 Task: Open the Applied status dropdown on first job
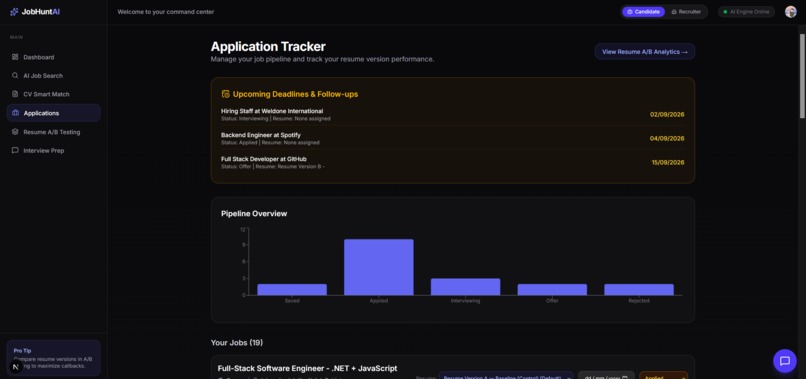(663, 376)
